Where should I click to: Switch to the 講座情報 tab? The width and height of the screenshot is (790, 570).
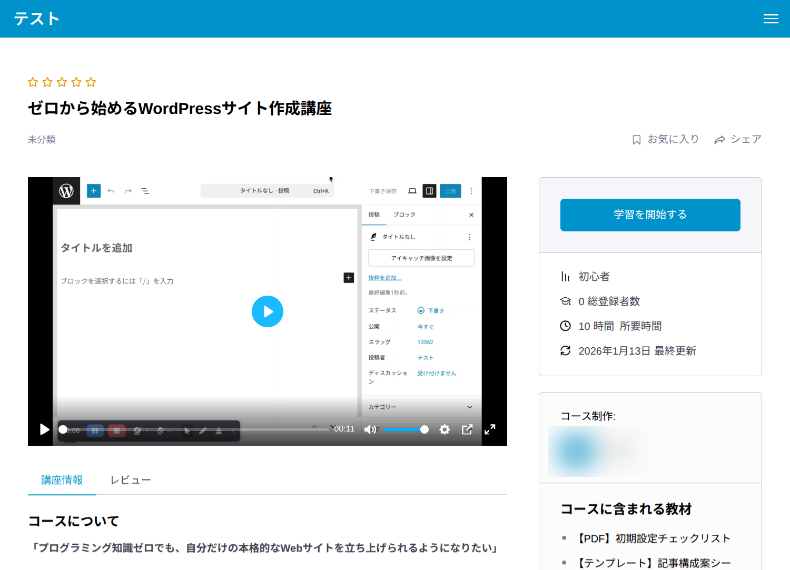tap(62, 480)
